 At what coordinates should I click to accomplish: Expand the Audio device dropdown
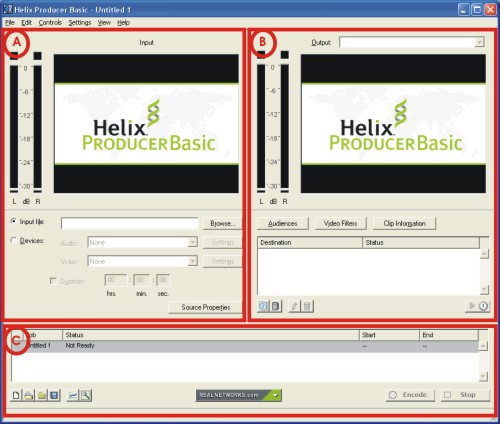[x=192, y=242]
